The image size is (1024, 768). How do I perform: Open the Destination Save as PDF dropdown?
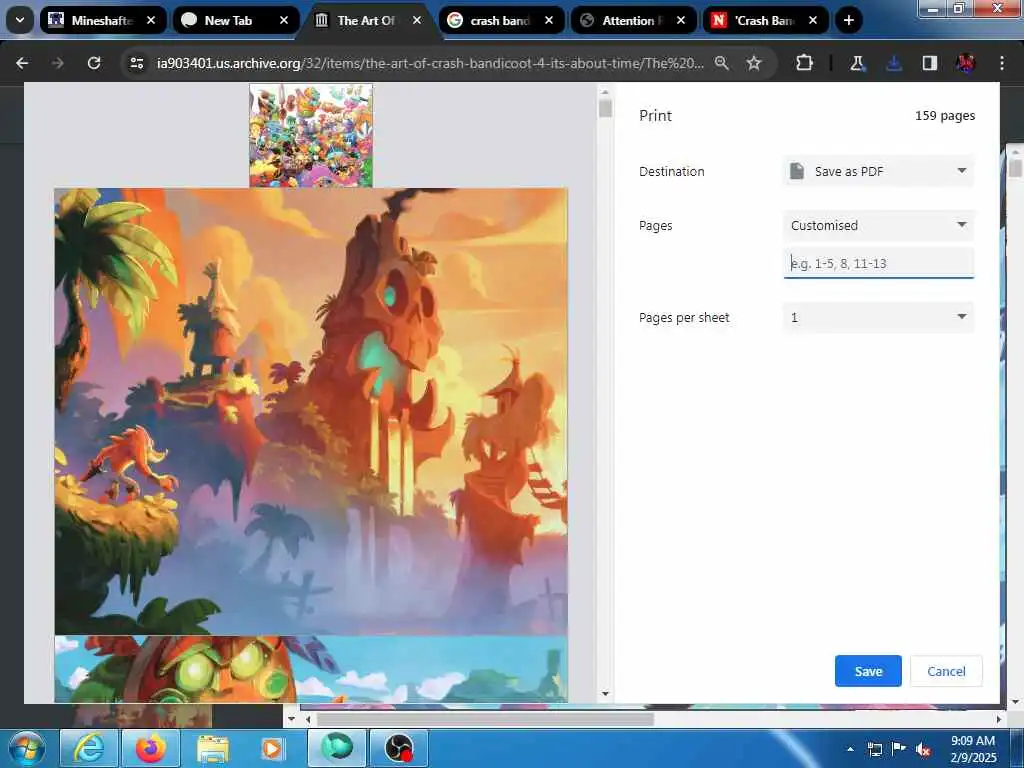coord(878,171)
